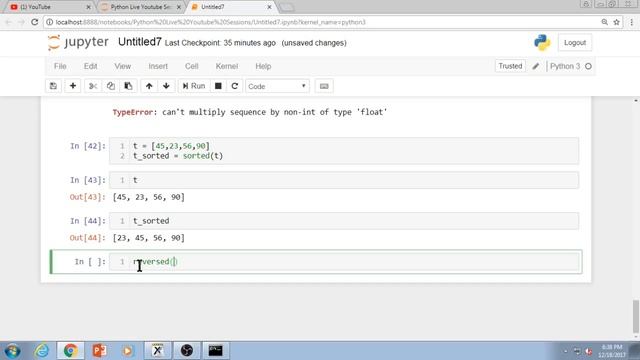Click the In [42]: prompt label

point(88,146)
